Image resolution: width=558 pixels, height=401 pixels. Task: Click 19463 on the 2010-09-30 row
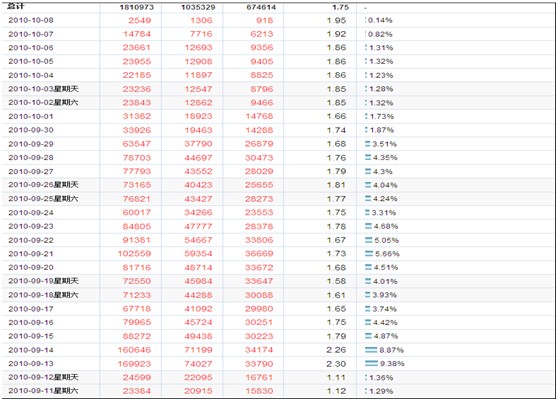(x=198, y=130)
